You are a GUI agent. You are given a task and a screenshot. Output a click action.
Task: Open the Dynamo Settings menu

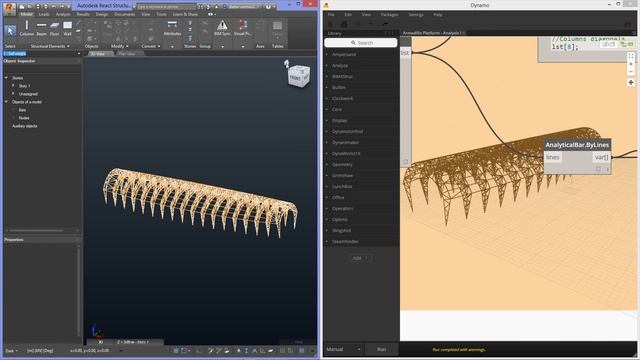click(x=416, y=15)
